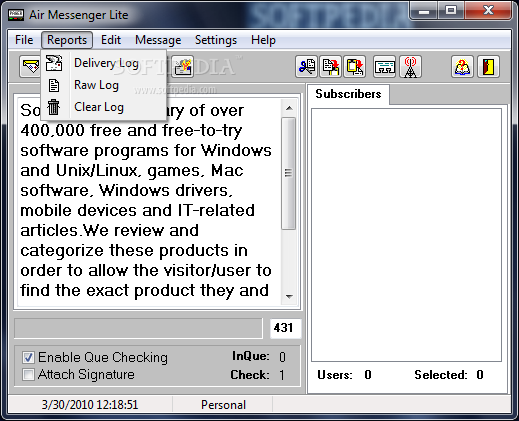Screen dimensions: 519x421
Task: Open help via the question book icon
Action: [x=462, y=67]
